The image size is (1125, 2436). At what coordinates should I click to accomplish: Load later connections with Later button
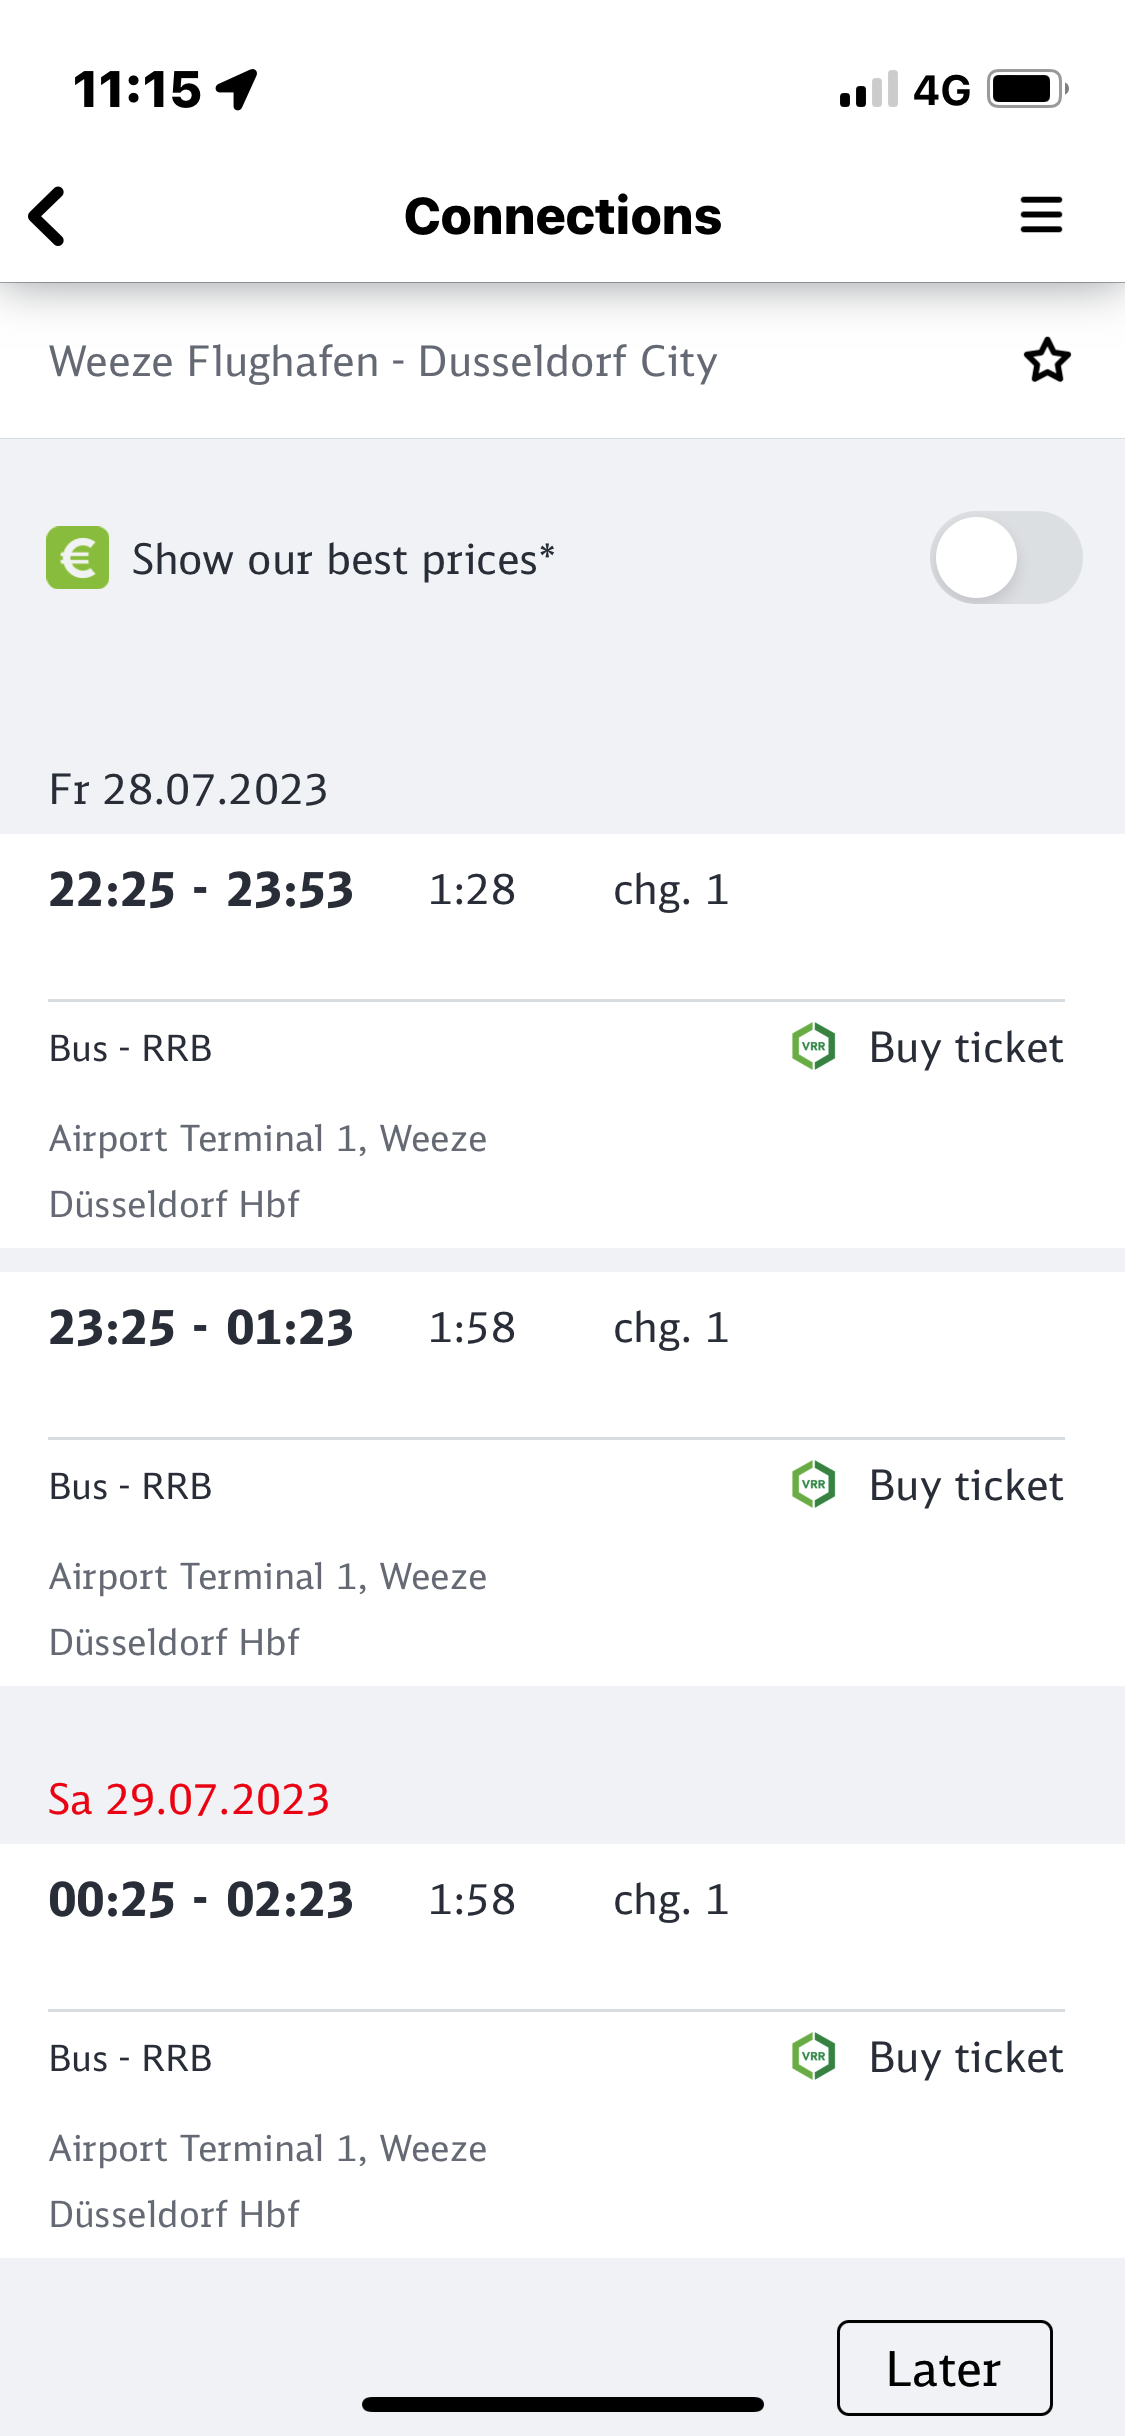(x=944, y=2368)
